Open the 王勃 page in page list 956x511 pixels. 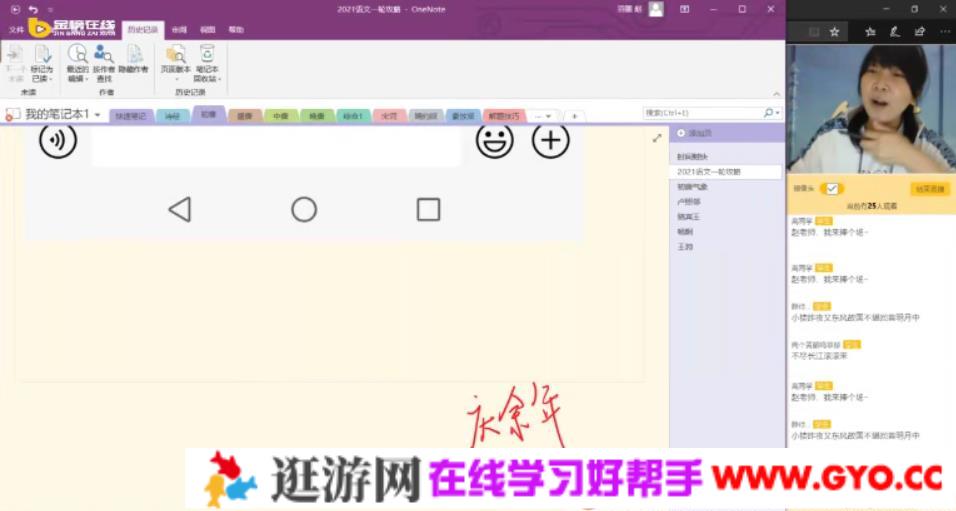pos(685,247)
